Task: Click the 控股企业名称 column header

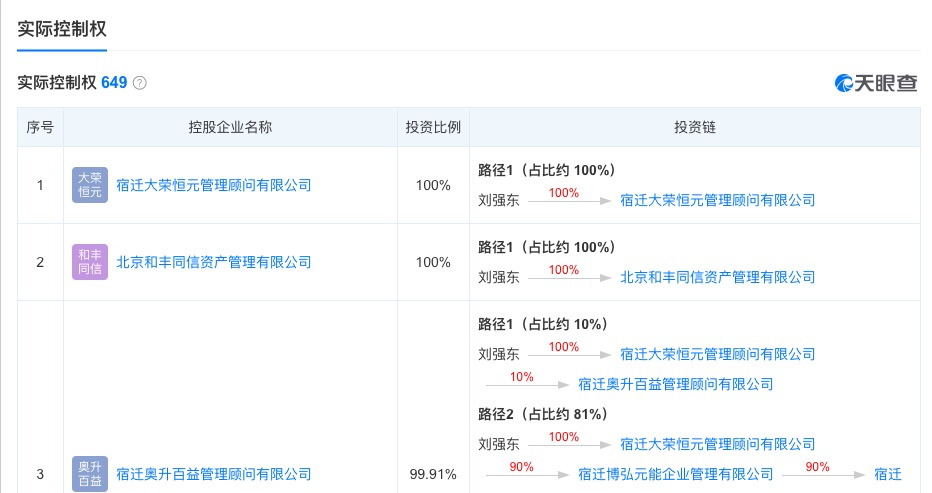Action: 230,128
